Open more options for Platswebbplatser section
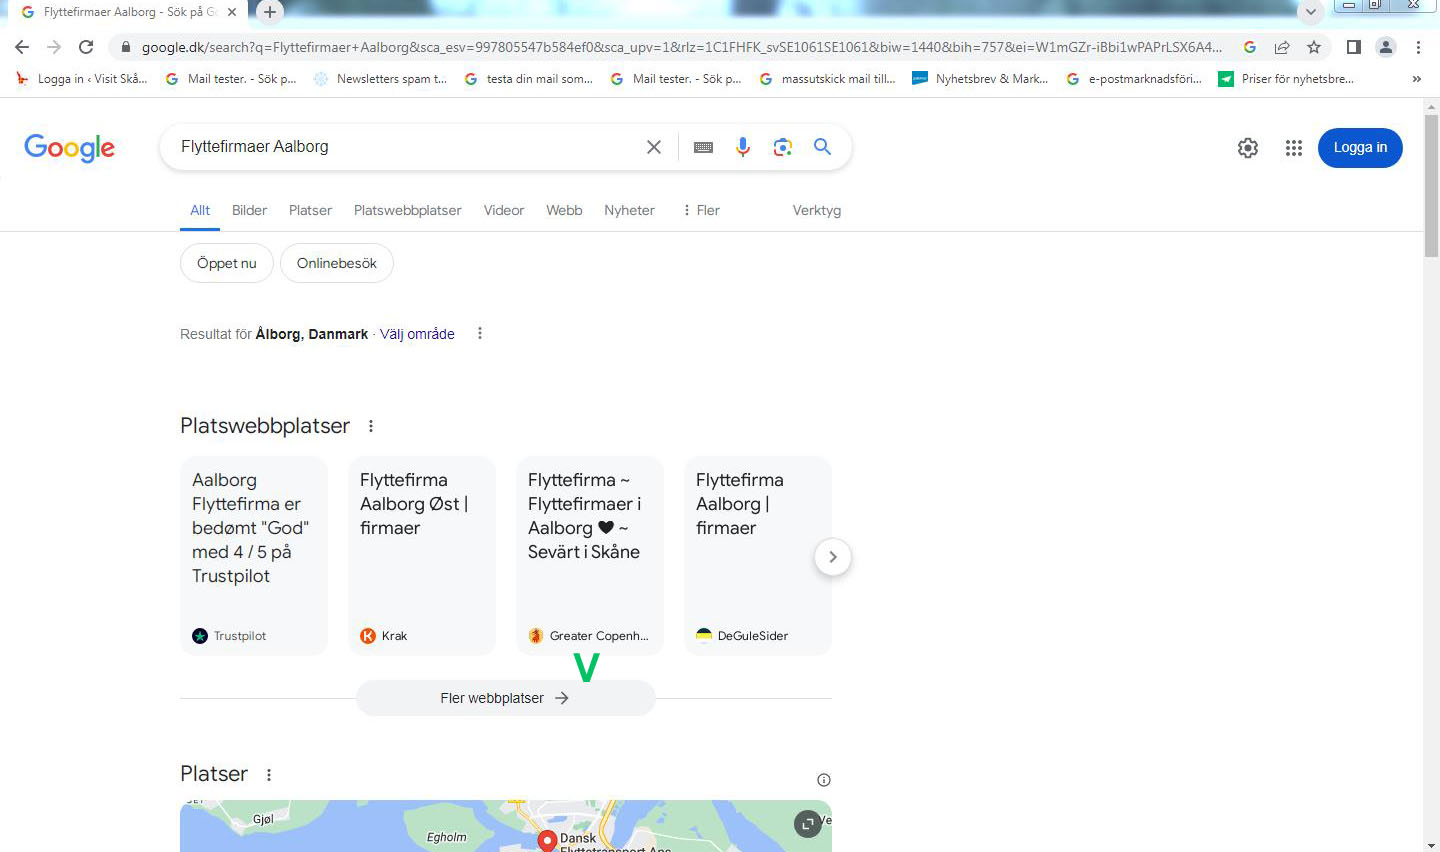Viewport: 1440px width, 852px height. [x=371, y=426]
